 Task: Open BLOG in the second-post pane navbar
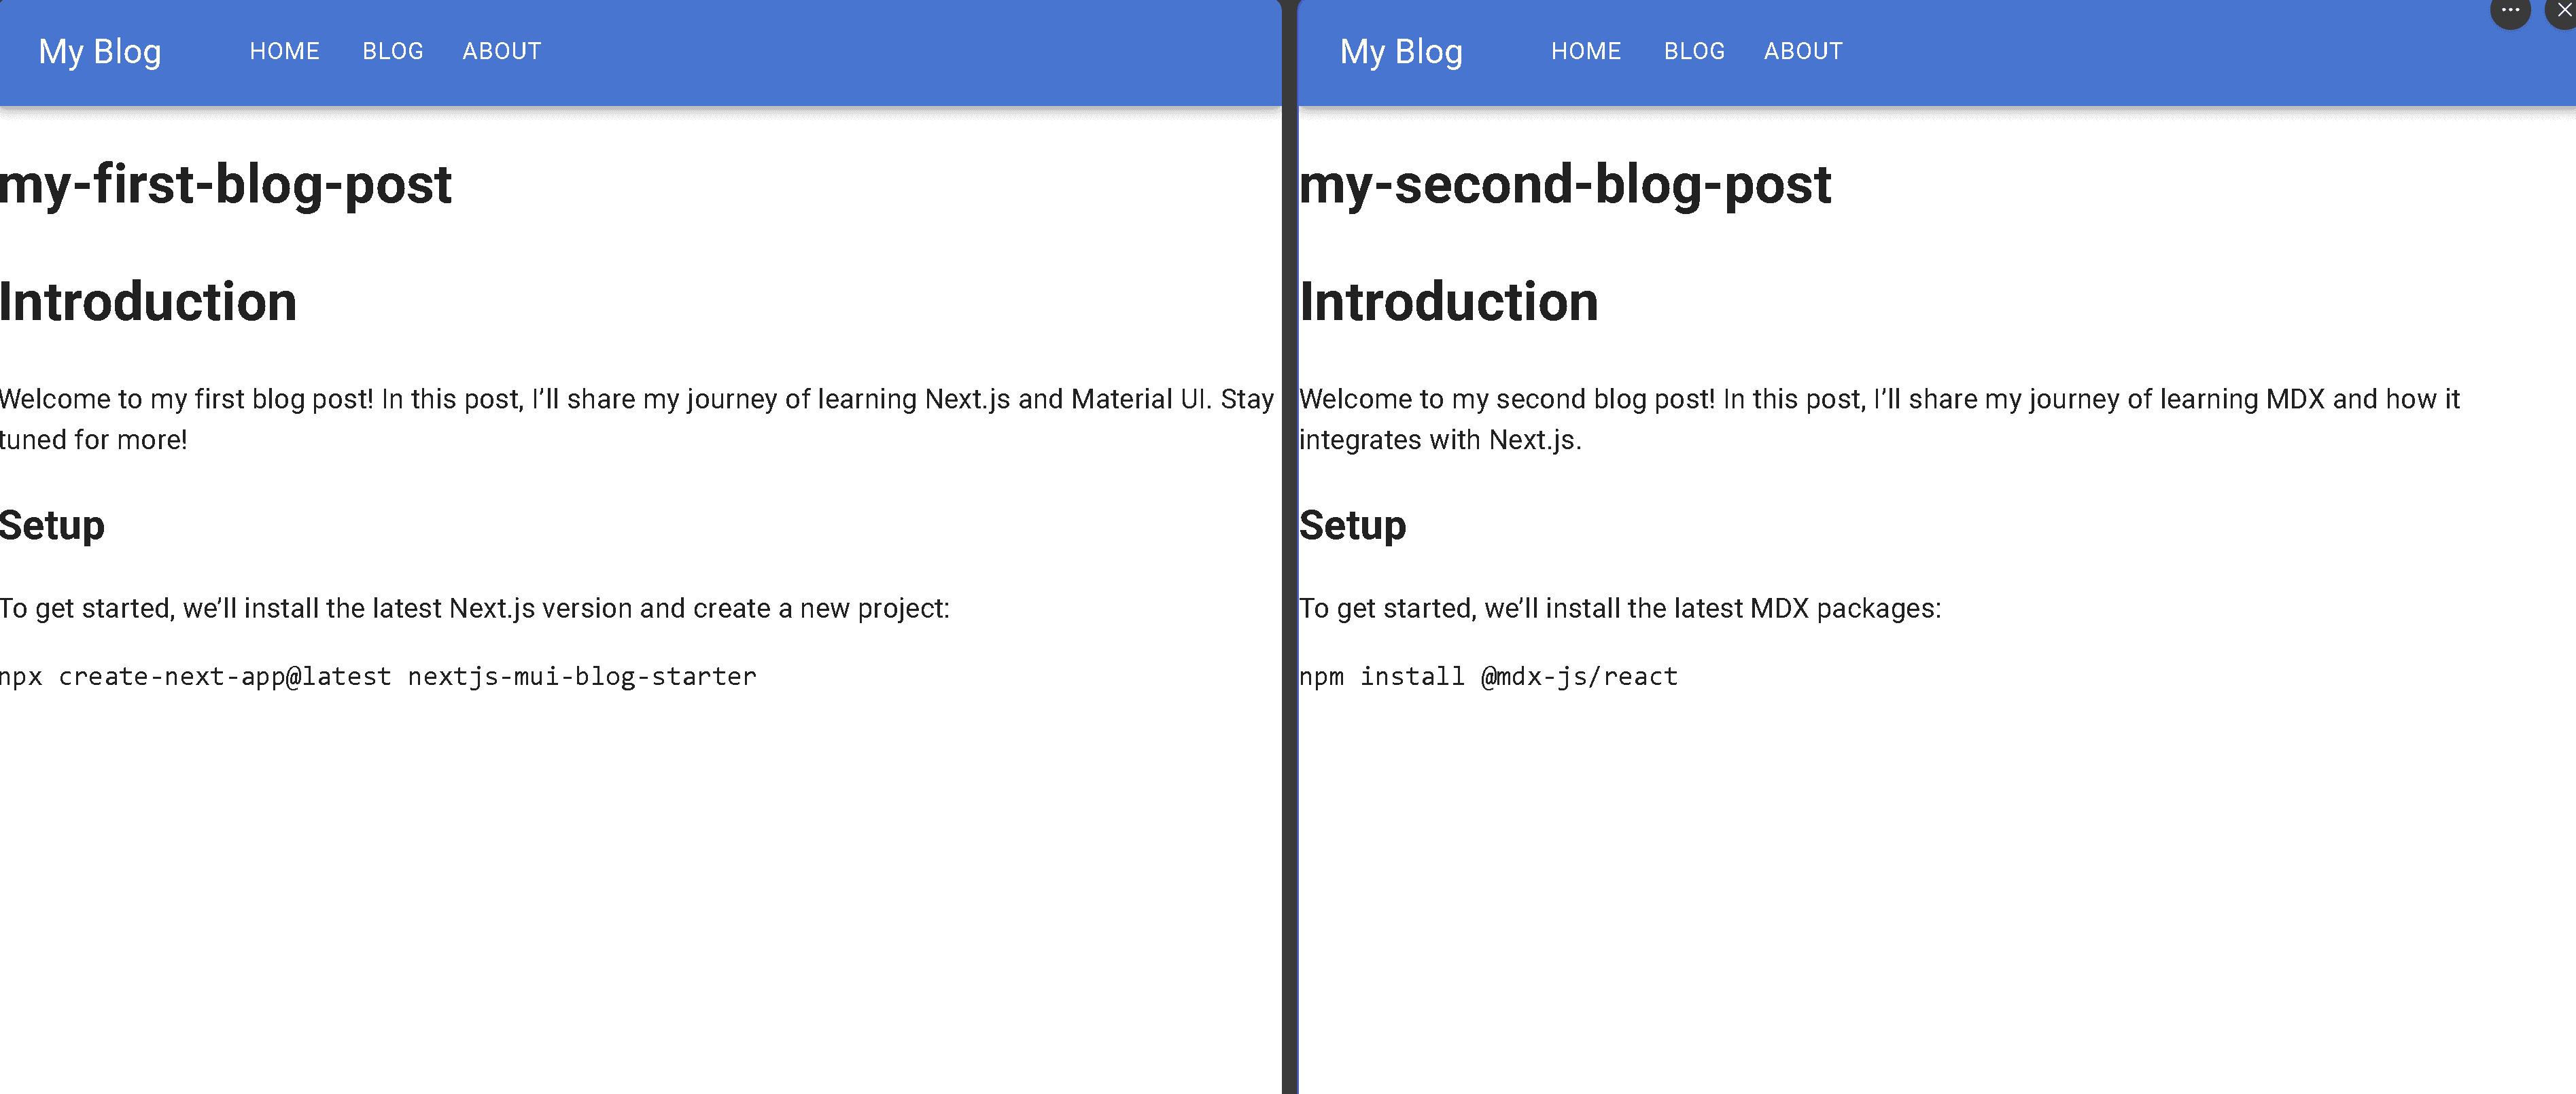pos(1693,51)
